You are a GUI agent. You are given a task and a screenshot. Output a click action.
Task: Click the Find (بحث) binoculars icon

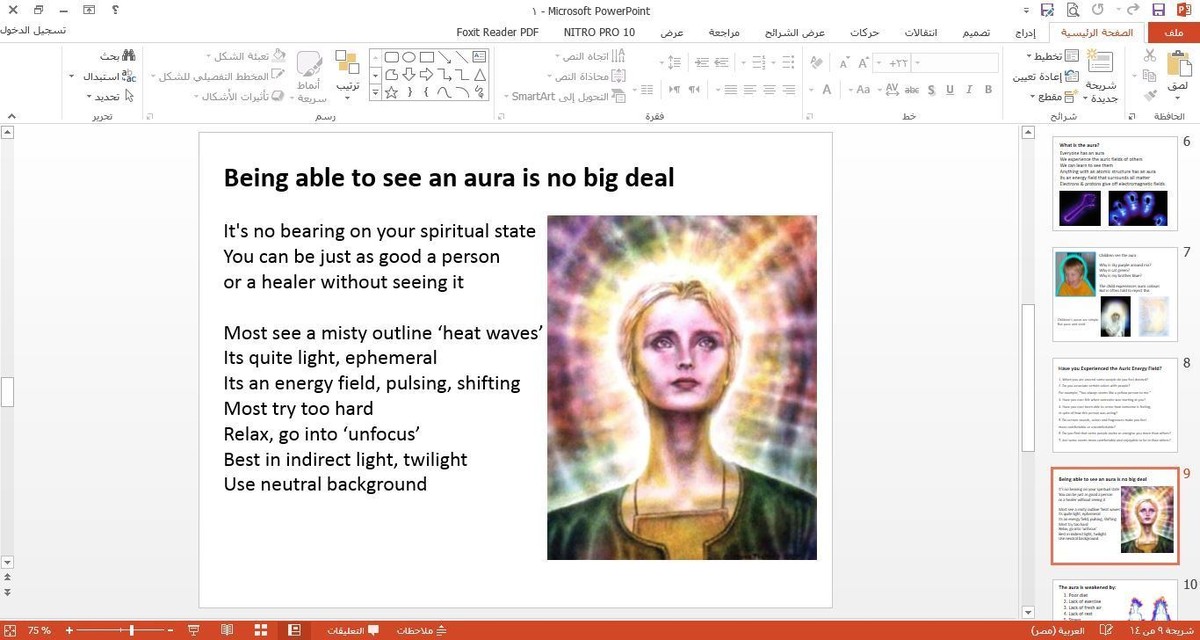tap(128, 56)
